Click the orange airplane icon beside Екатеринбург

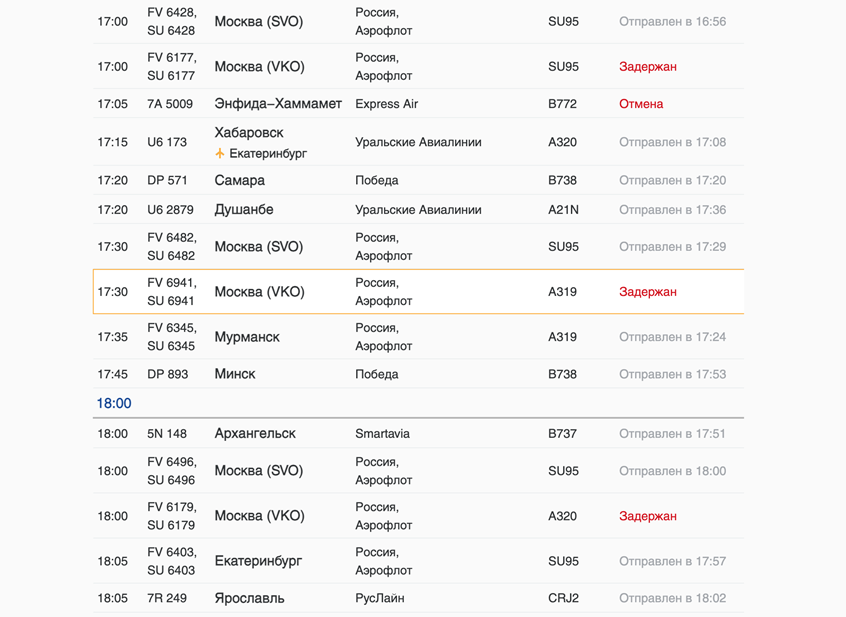pyautogui.click(x=220, y=154)
